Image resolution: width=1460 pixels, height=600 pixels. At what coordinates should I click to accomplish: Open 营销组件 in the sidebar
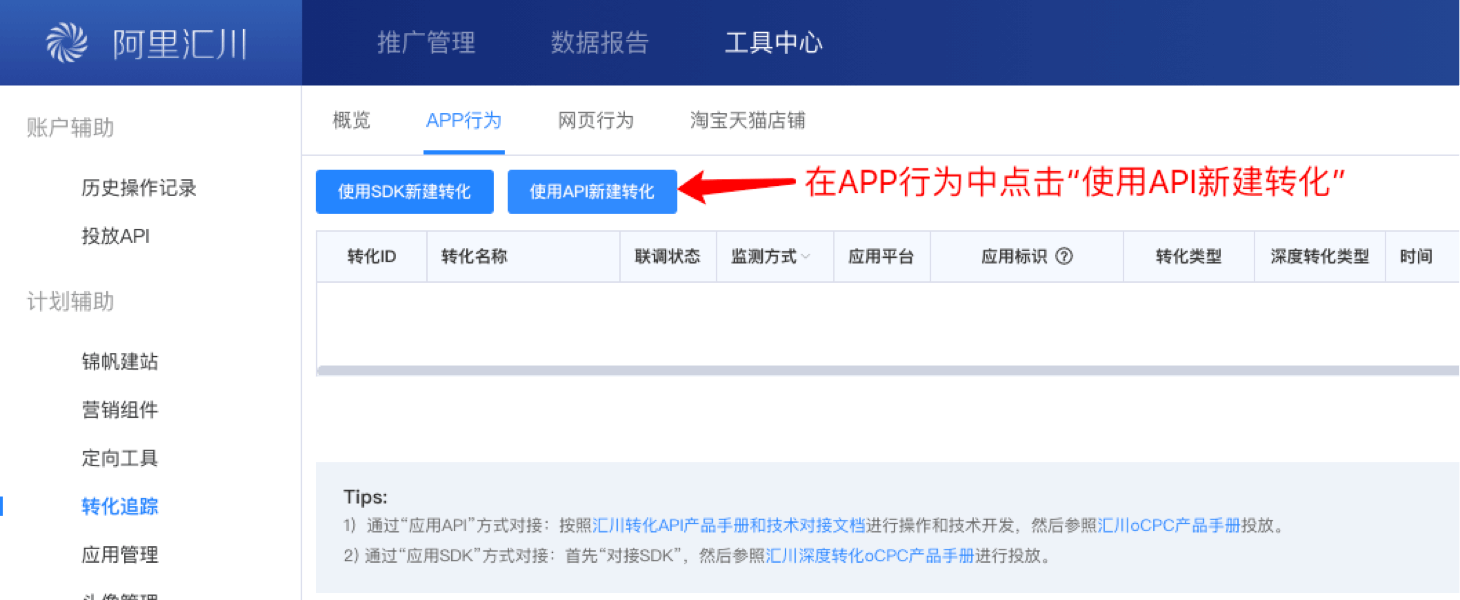(120, 410)
